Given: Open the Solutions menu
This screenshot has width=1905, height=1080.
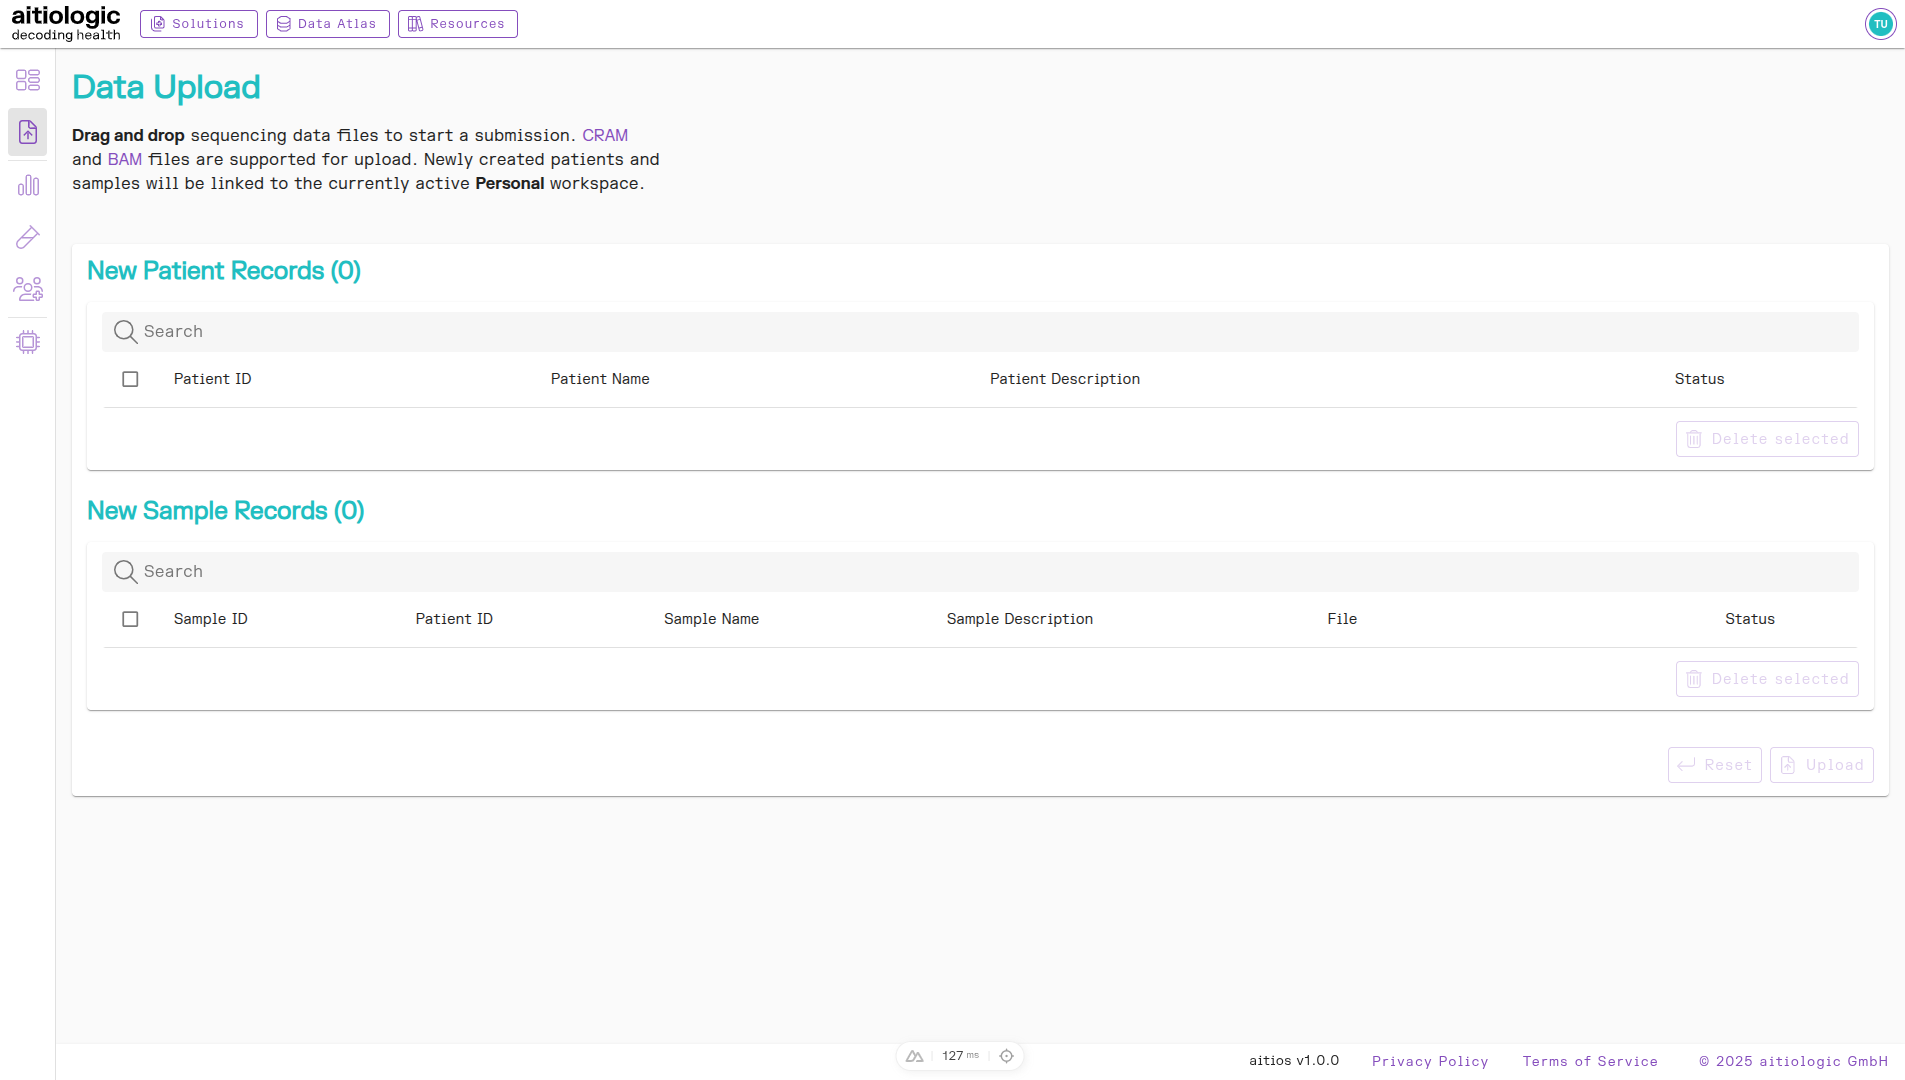Looking at the screenshot, I should [x=198, y=23].
